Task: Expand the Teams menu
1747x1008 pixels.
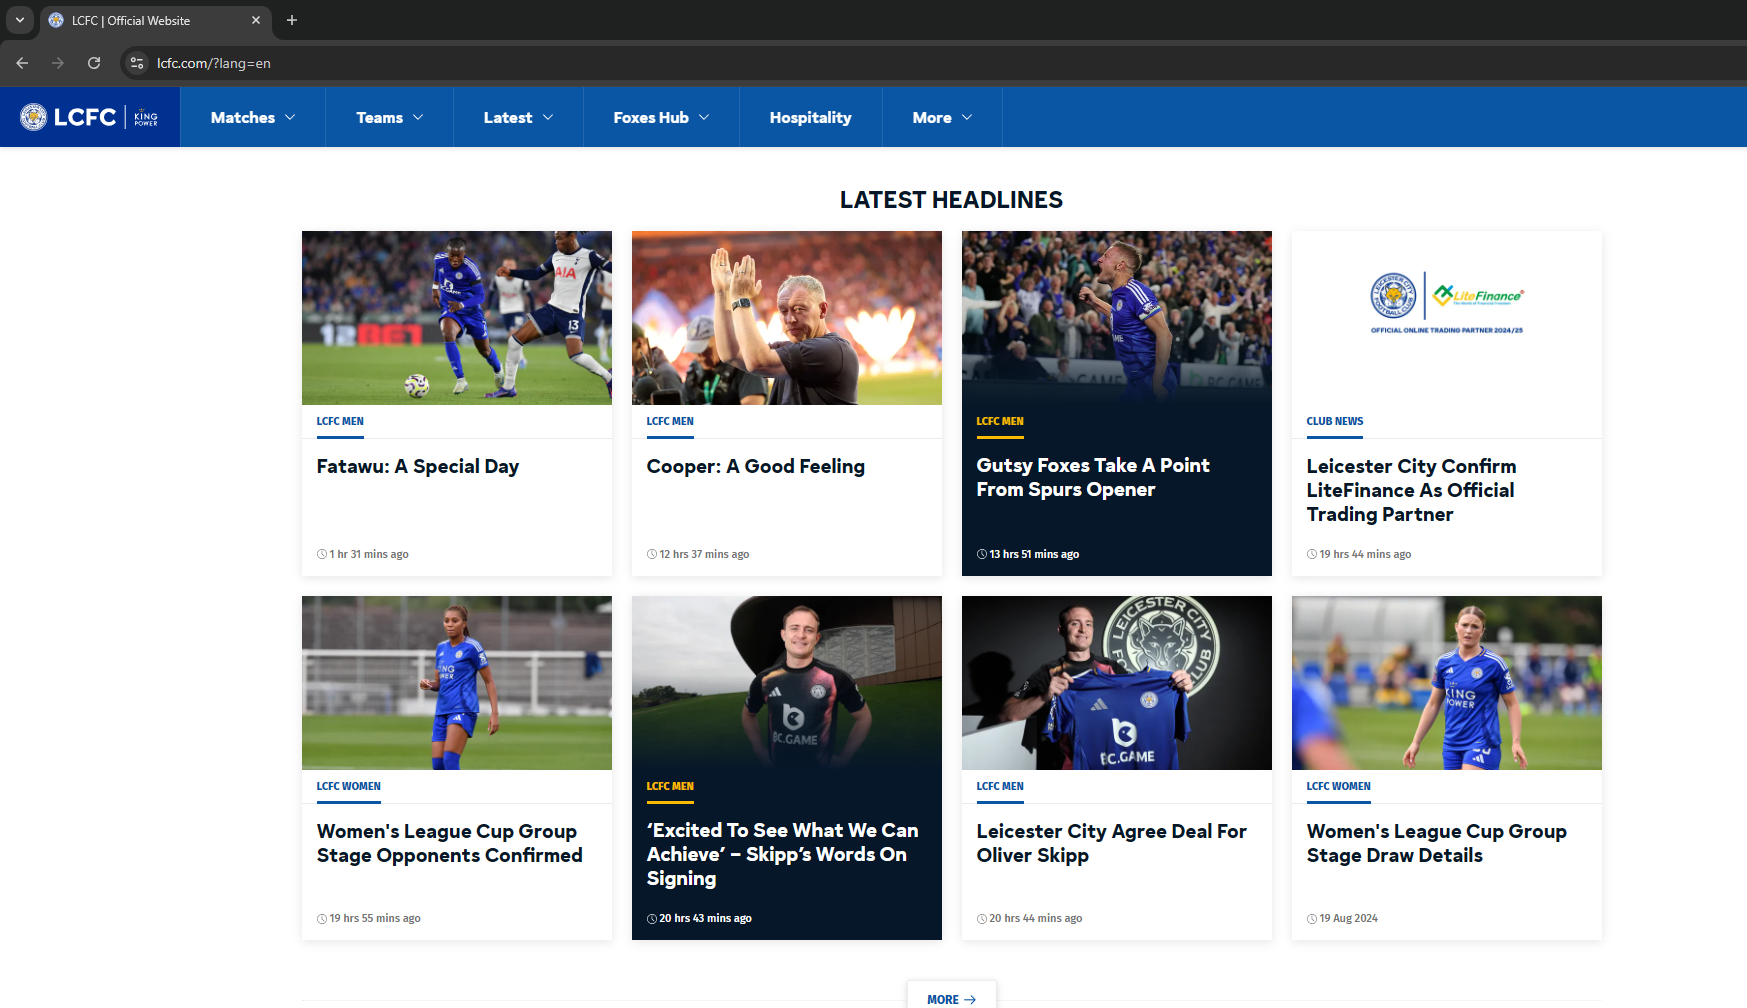Action: click(390, 117)
